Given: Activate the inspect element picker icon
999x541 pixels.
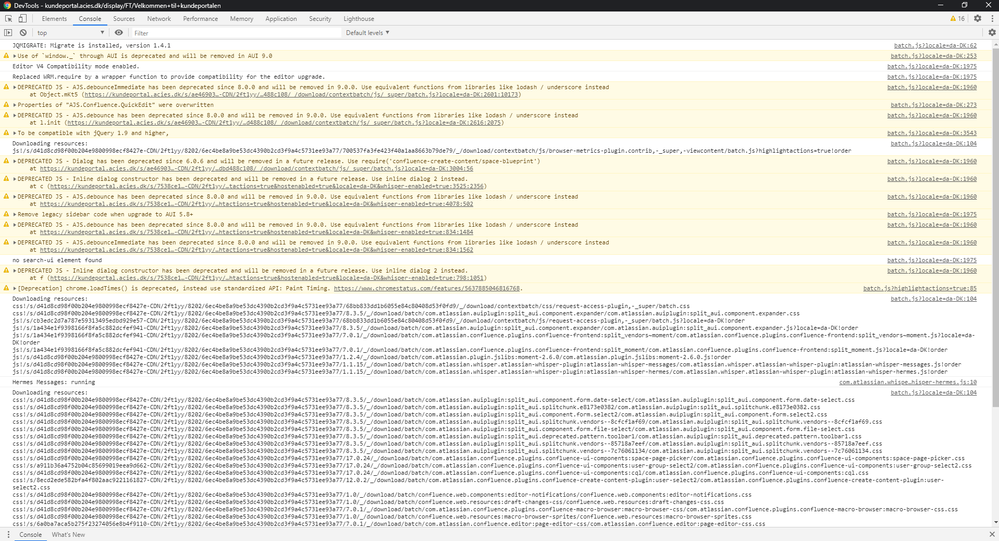Looking at the screenshot, I should pyautogui.click(x=9, y=18).
